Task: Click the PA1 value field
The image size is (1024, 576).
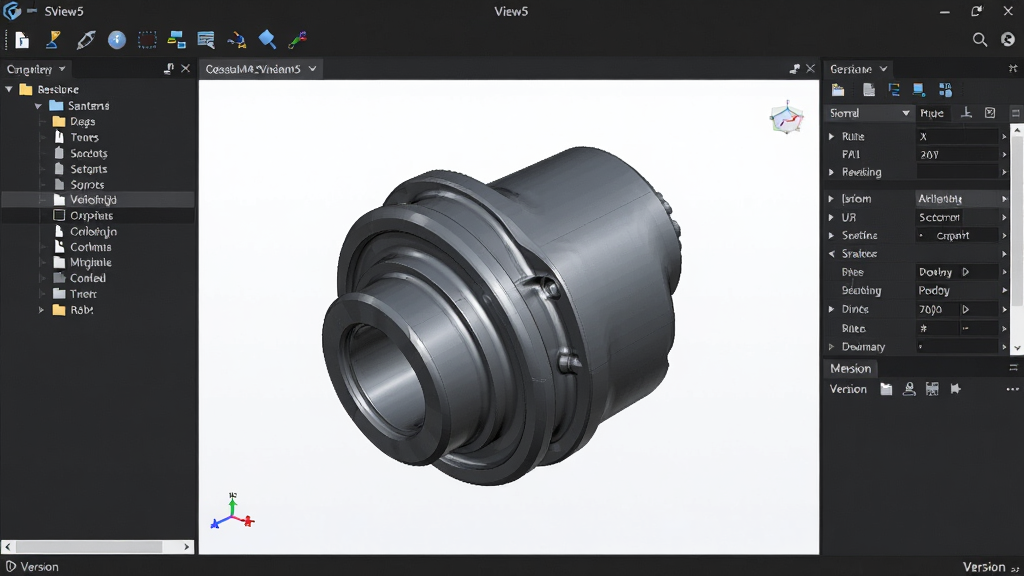Action: point(957,155)
